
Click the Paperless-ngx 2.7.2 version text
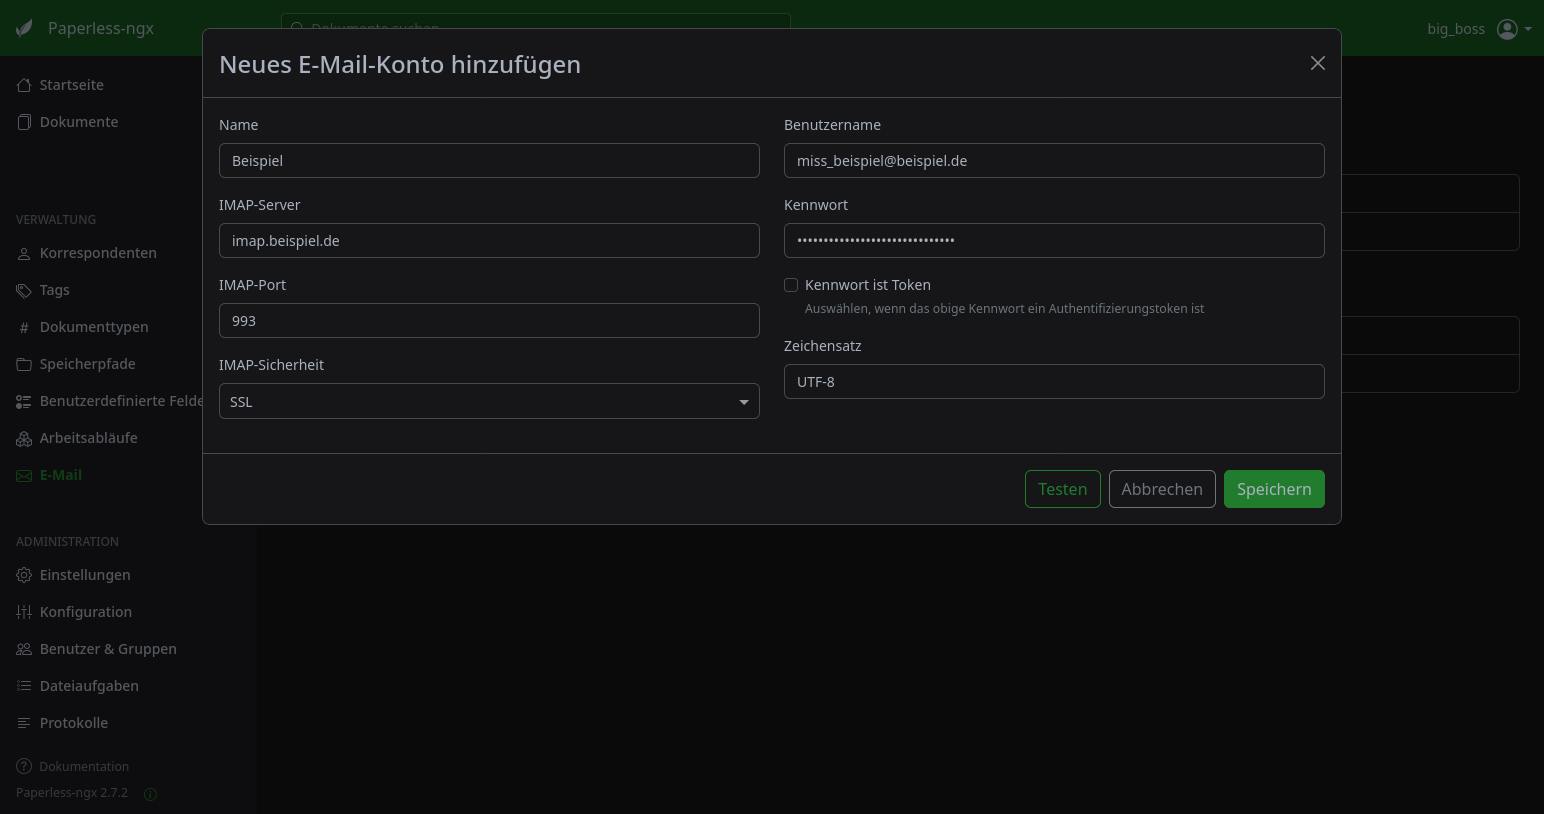tap(72, 793)
